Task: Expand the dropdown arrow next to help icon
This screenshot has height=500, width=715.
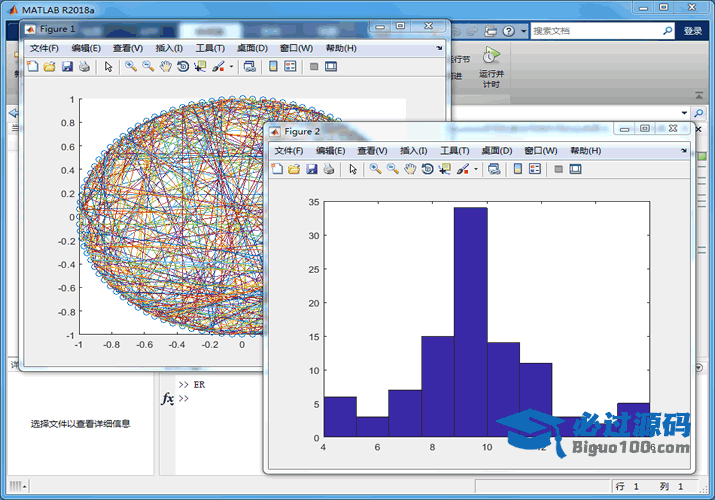Action: 523,31
